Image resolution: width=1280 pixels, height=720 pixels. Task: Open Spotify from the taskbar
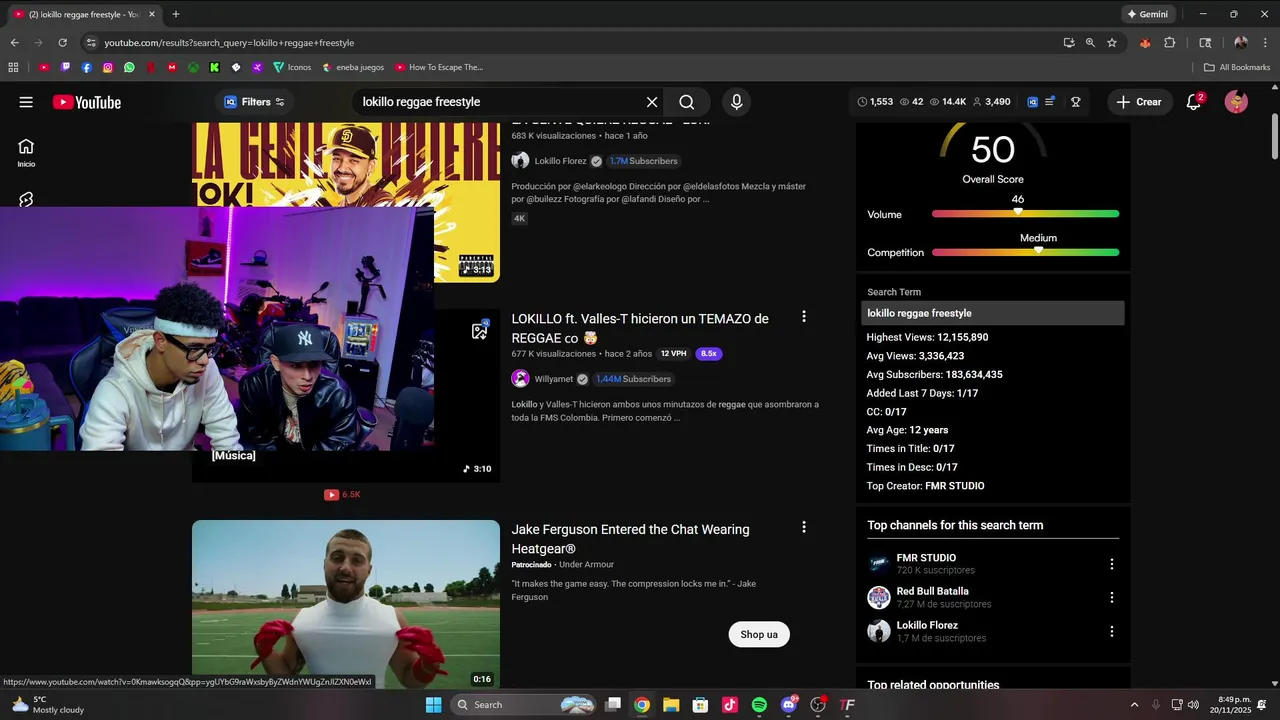[759, 705]
